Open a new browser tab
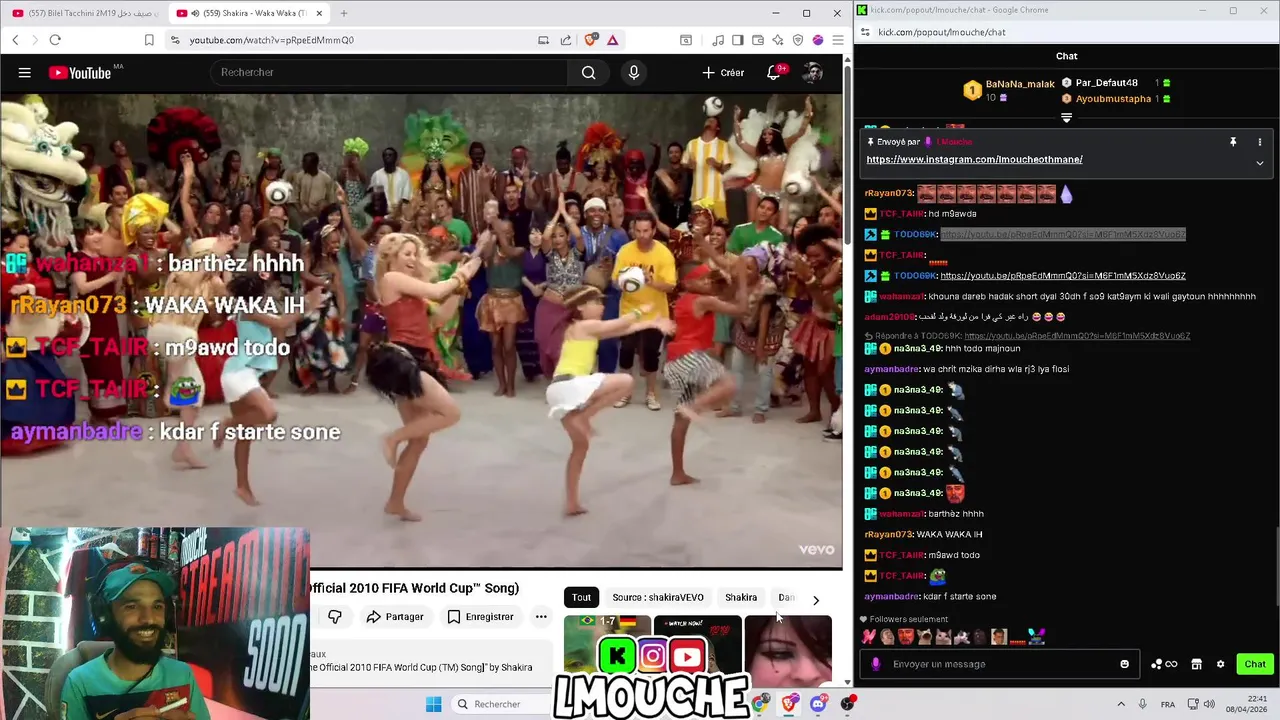 [x=343, y=13]
